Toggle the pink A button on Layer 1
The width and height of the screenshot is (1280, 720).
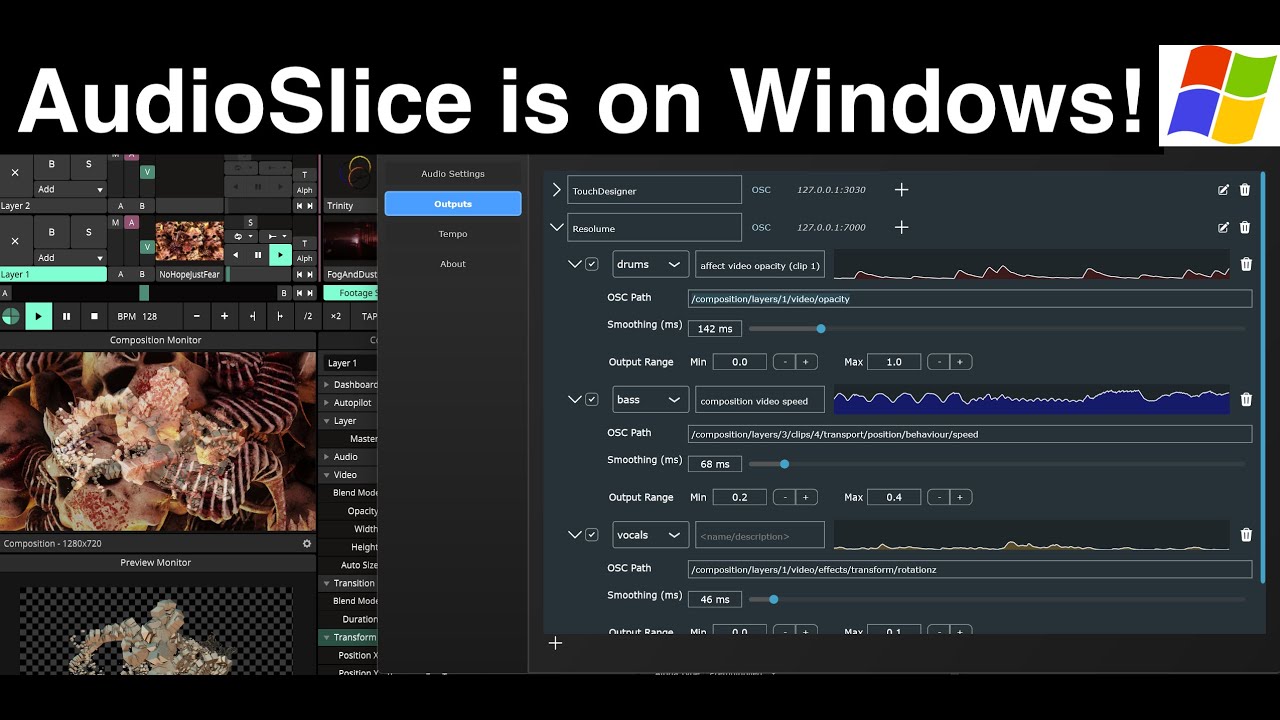click(x=131, y=222)
